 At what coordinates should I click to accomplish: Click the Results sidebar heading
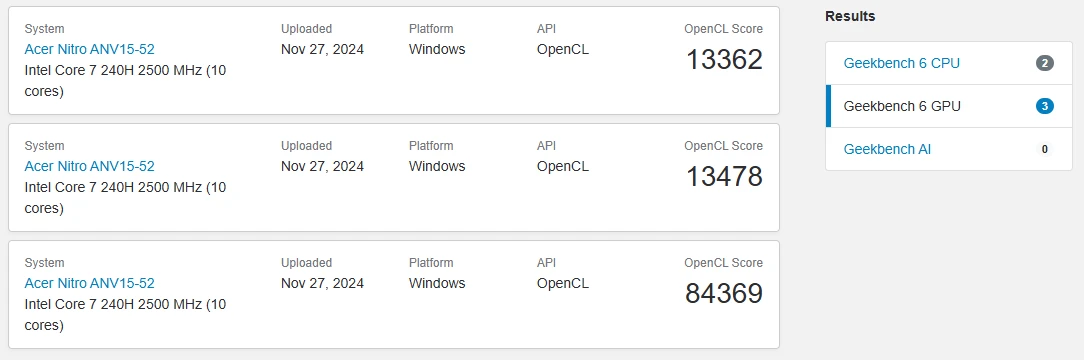pyautogui.click(x=850, y=16)
